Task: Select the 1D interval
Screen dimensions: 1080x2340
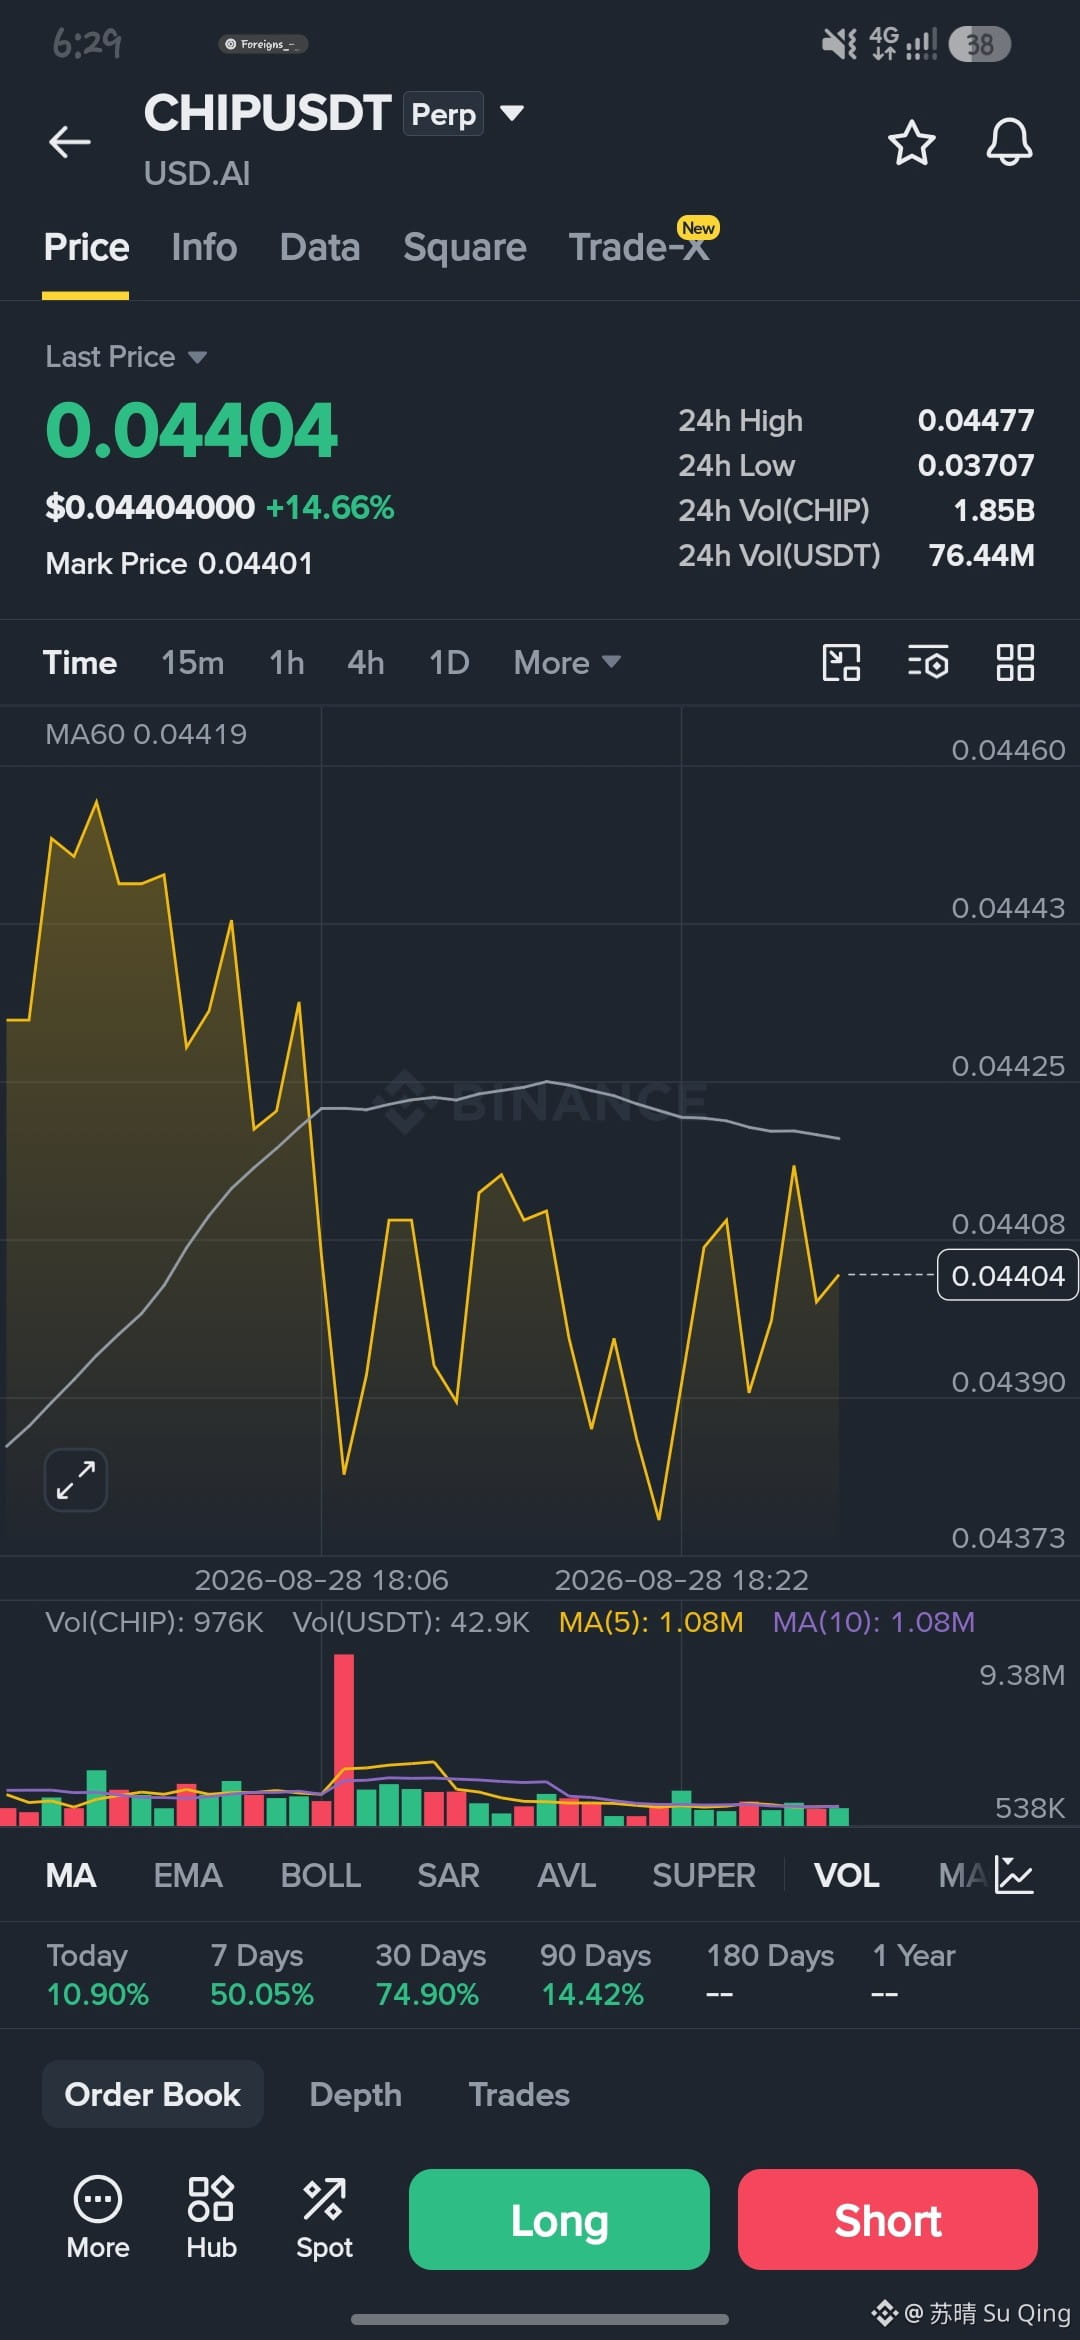Action: pos(449,662)
